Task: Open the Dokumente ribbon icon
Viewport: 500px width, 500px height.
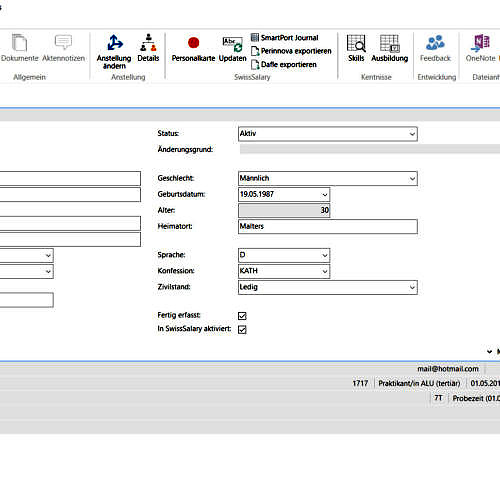Action: pos(19,43)
